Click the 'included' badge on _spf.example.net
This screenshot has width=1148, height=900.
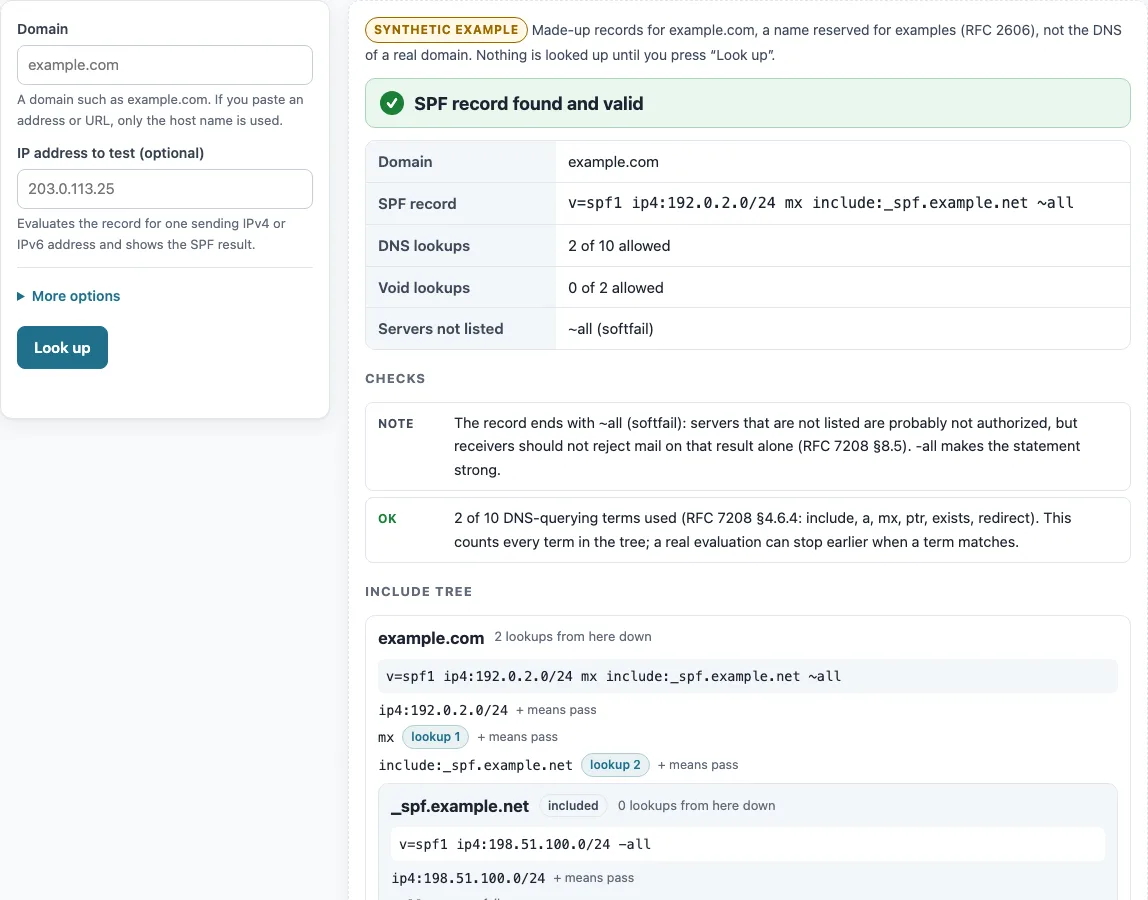click(x=573, y=806)
